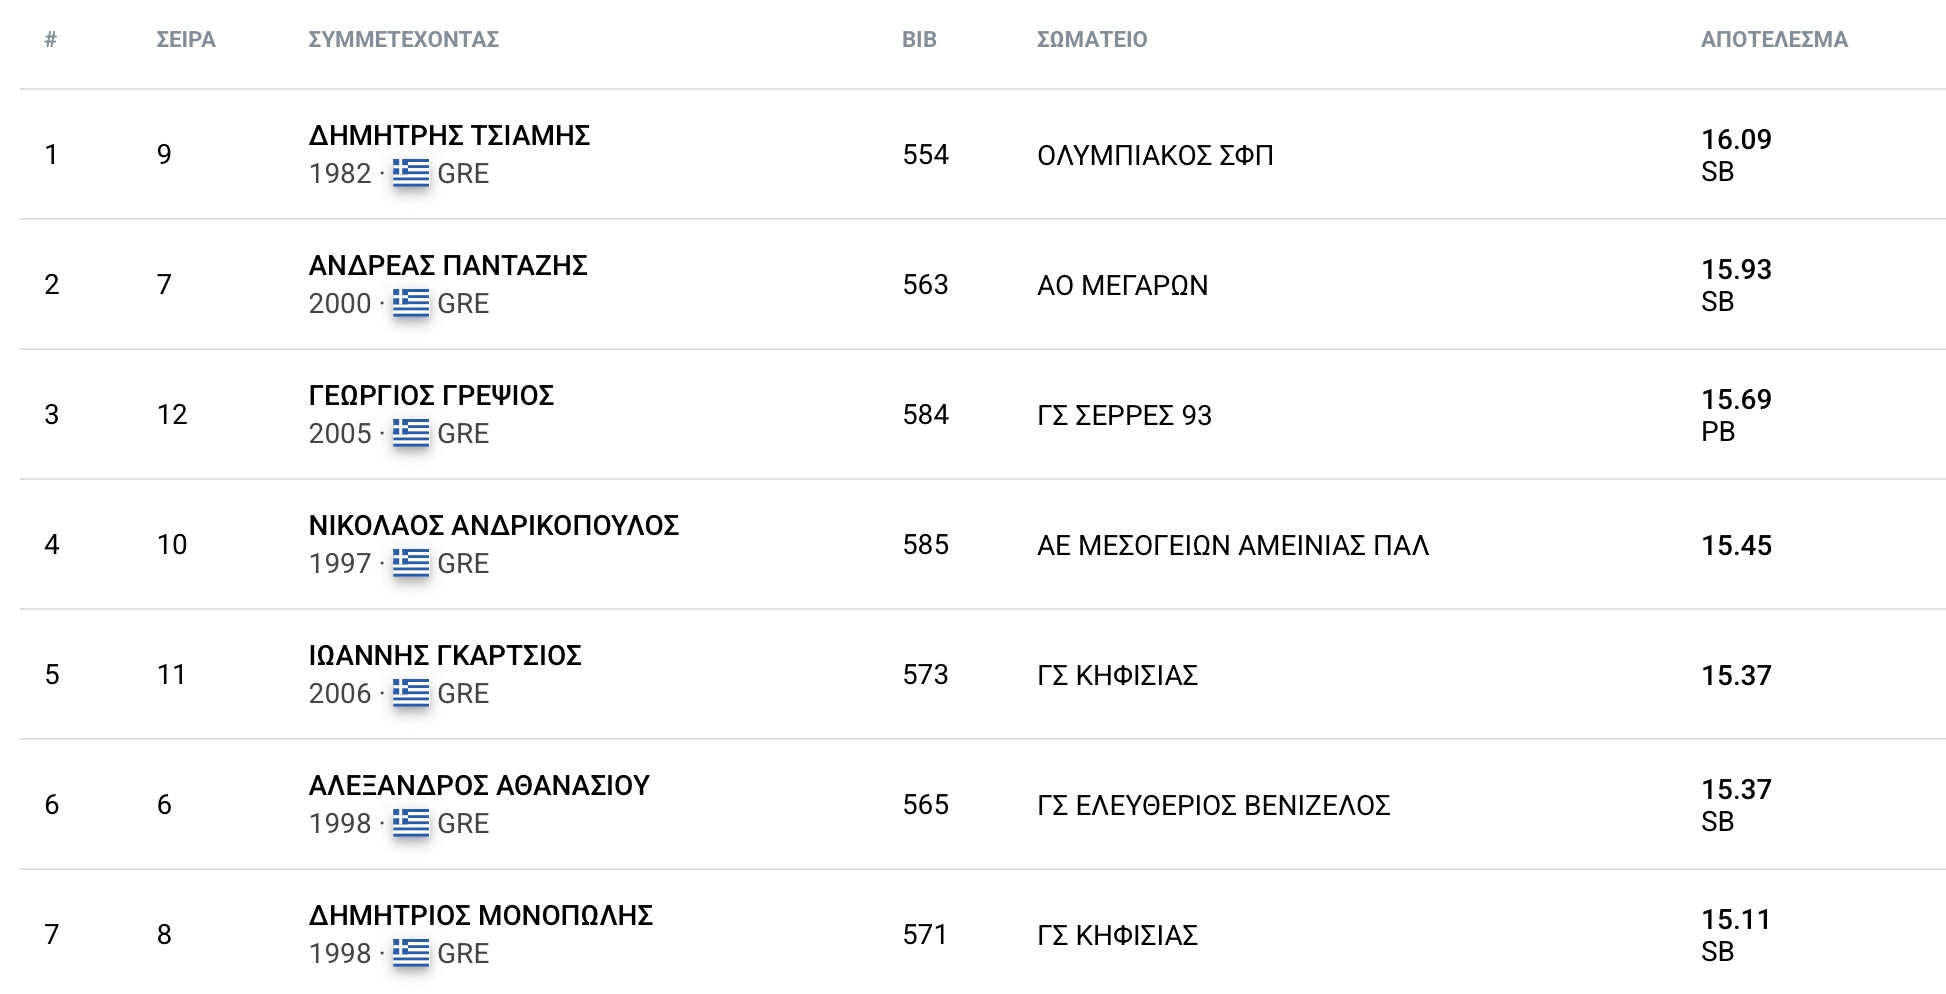The height and width of the screenshot is (994, 1946).
Task: Sort by ΣΕΙΡΑ column header
Action: tap(186, 39)
